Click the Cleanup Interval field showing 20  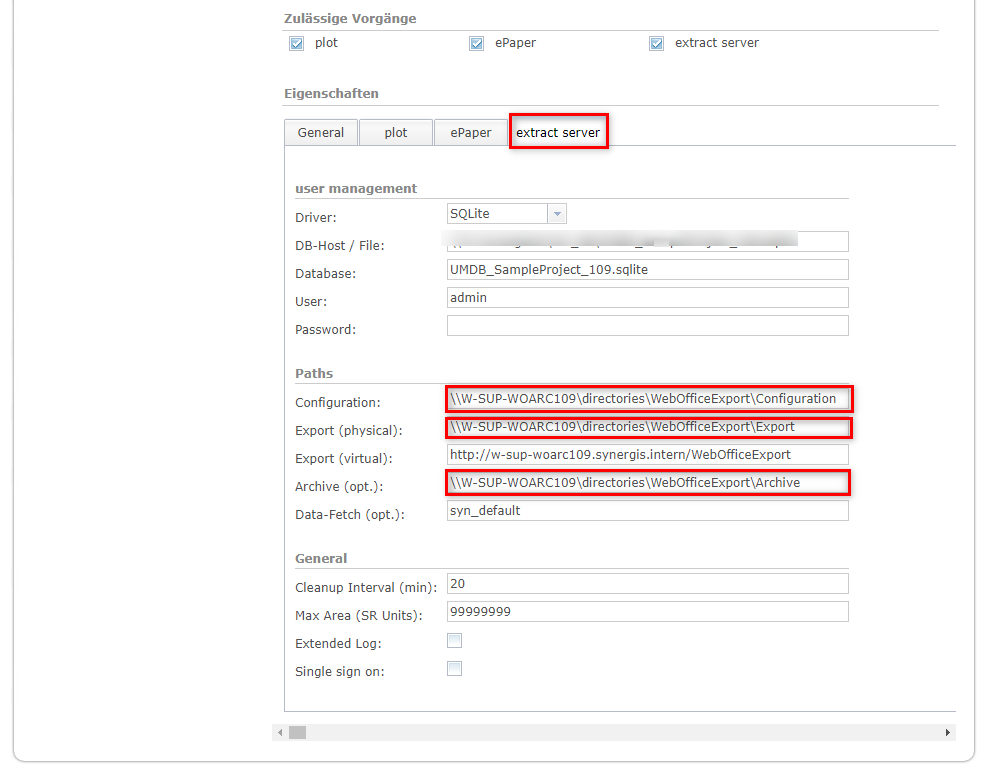pyautogui.click(x=647, y=583)
